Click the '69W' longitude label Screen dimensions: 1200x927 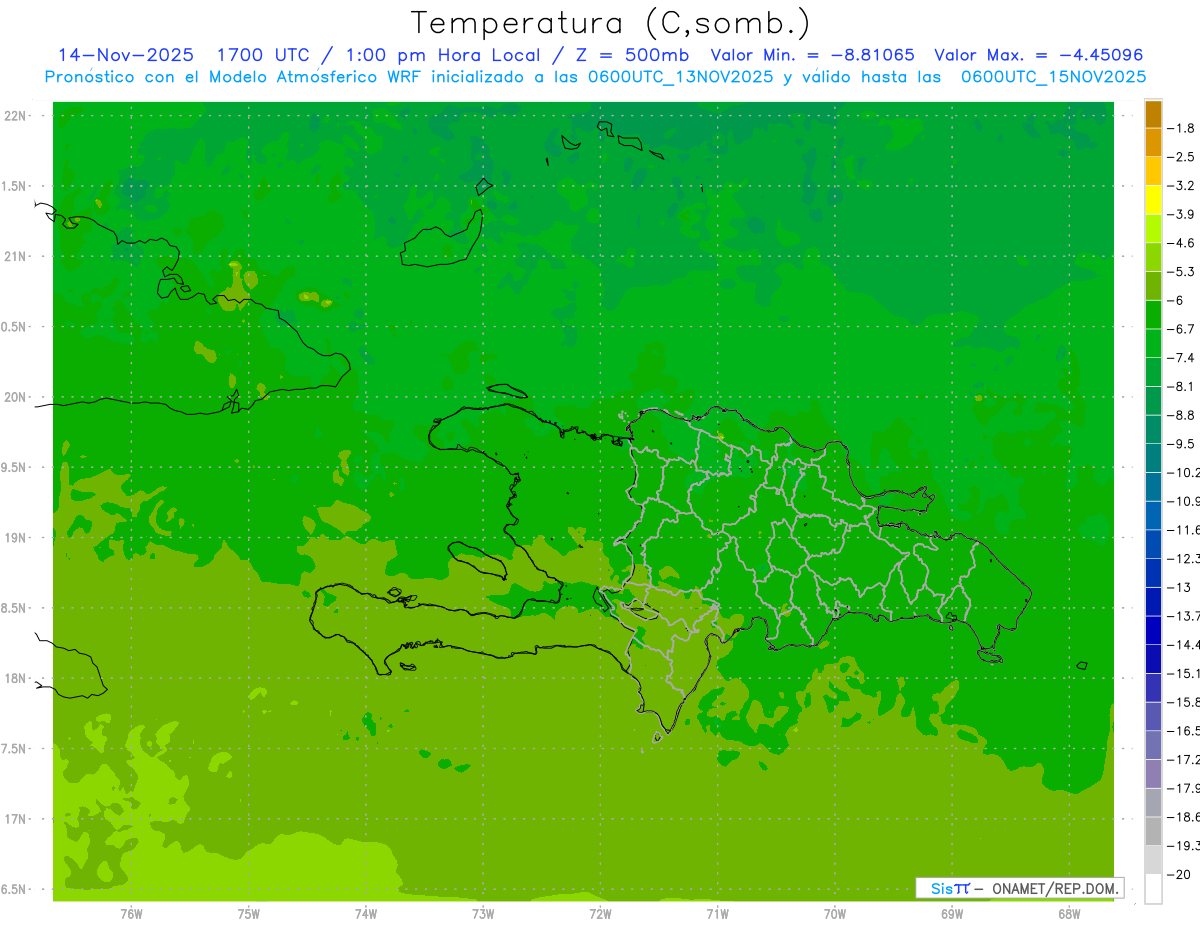pyautogui.click(x=952, y=914)
